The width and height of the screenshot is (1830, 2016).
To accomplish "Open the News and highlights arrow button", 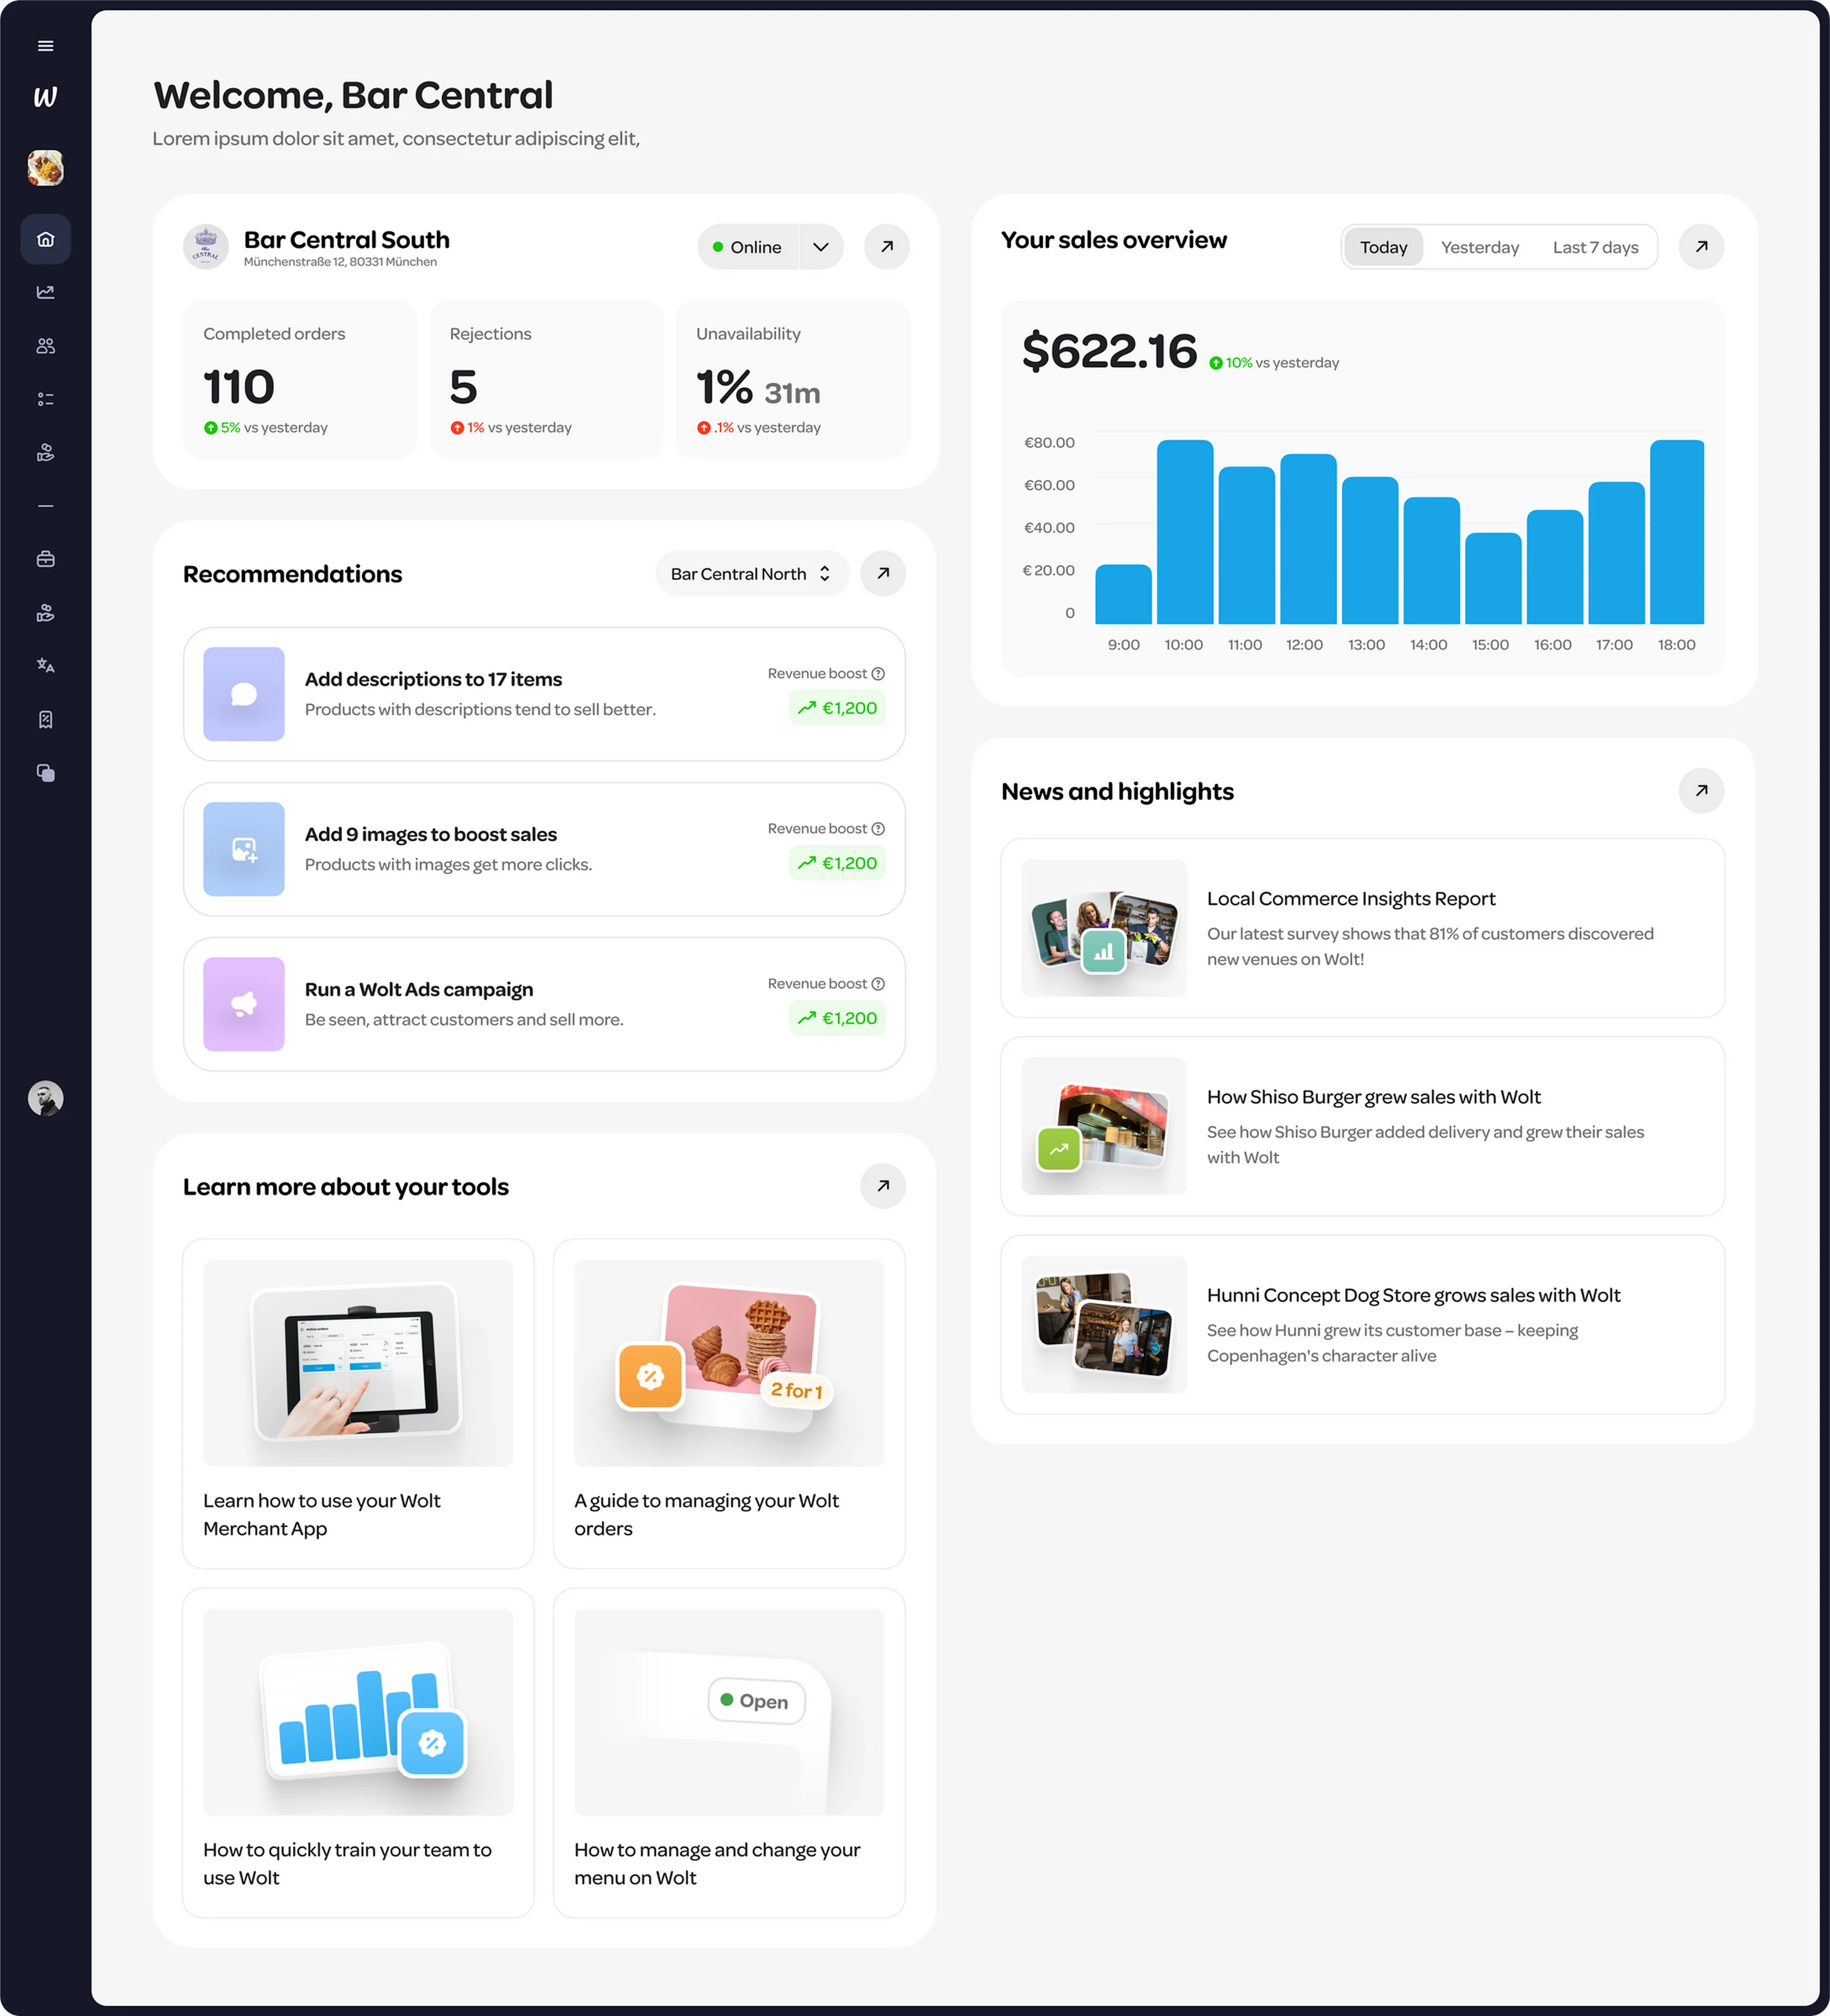I will [1700, 791].
